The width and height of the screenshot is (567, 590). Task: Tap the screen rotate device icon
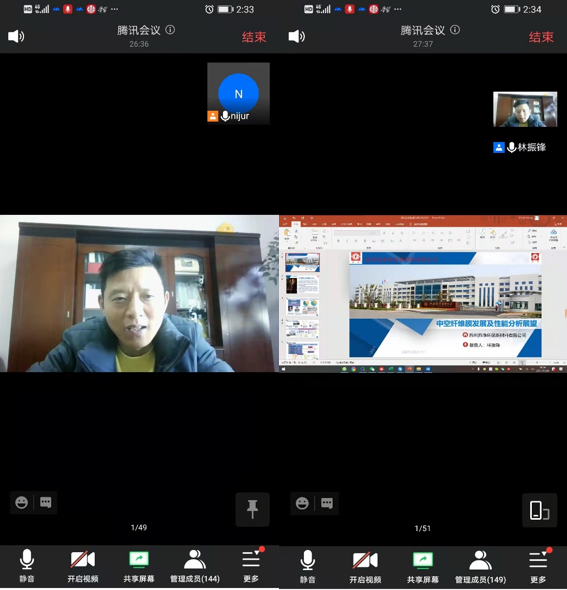[539, 511]
